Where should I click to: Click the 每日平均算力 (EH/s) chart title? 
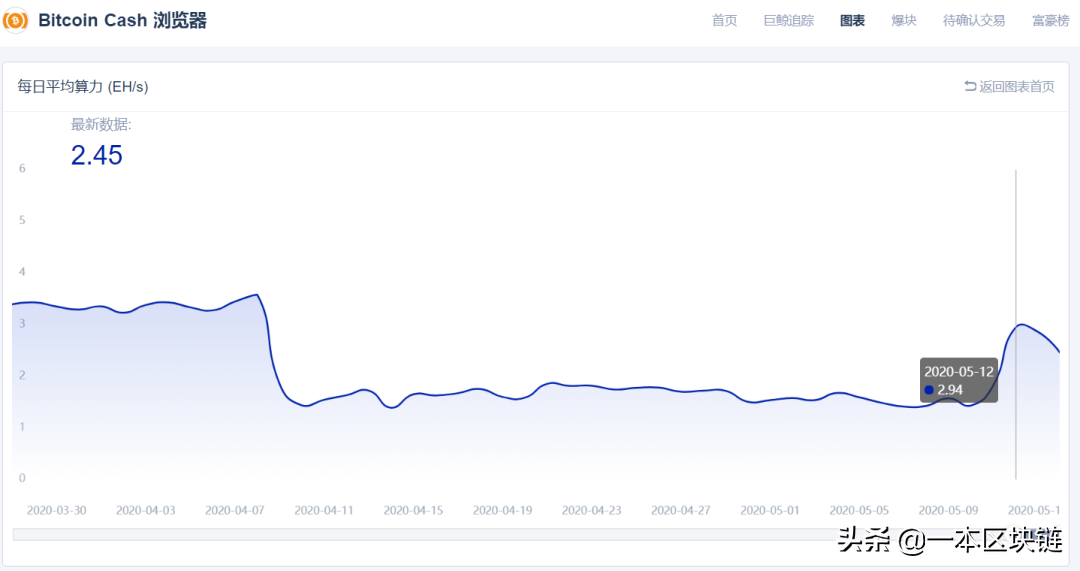coord(83,87)
